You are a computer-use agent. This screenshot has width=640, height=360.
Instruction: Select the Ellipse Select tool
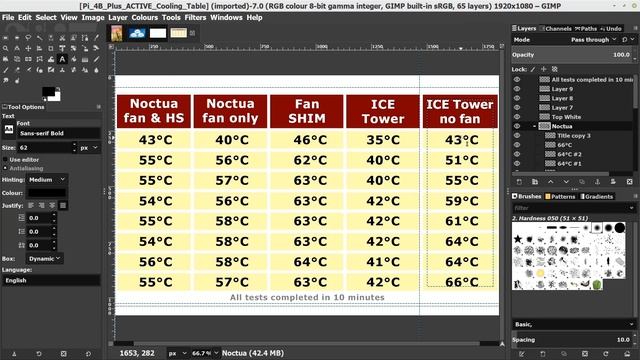pos(17,38)
